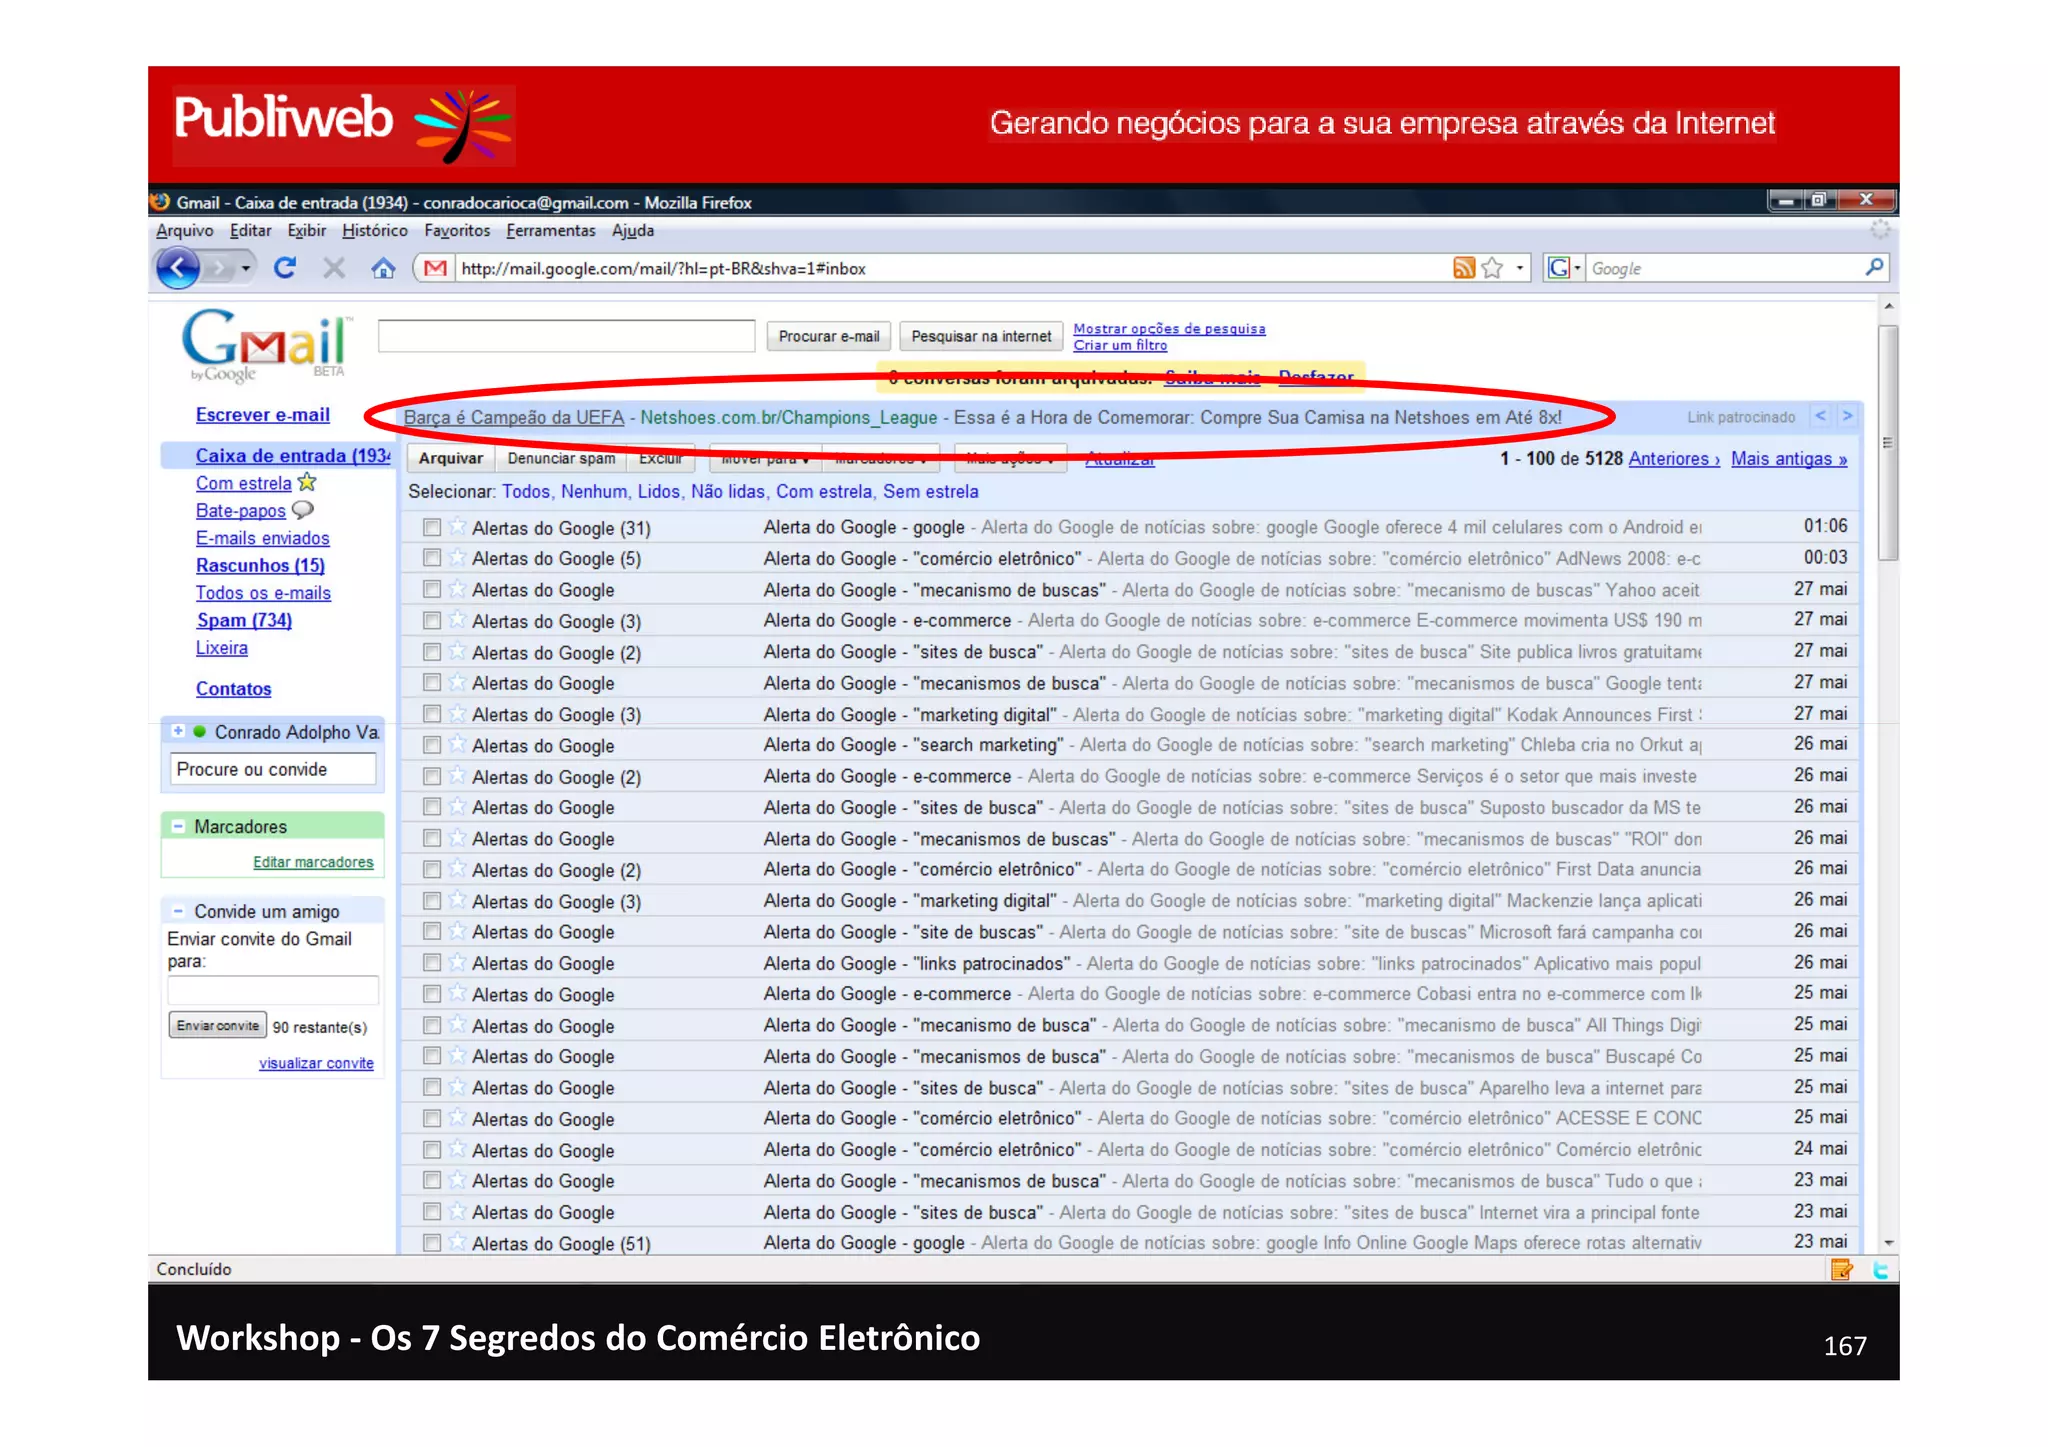Check the box for Alertas do Google (31)
Image resolution: width=2048 pixels, height=1447 pixels.
pos(432,527)
